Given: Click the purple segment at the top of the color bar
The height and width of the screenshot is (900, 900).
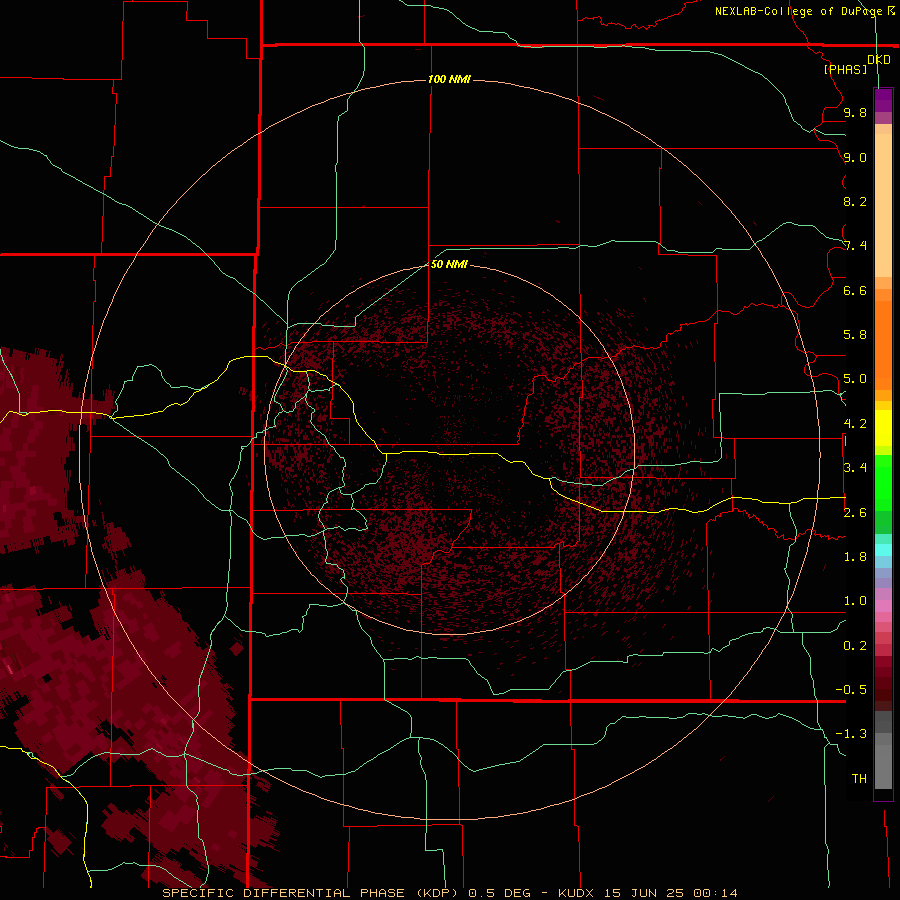Looking at the screenshot, I should click(x=883, y=100).
